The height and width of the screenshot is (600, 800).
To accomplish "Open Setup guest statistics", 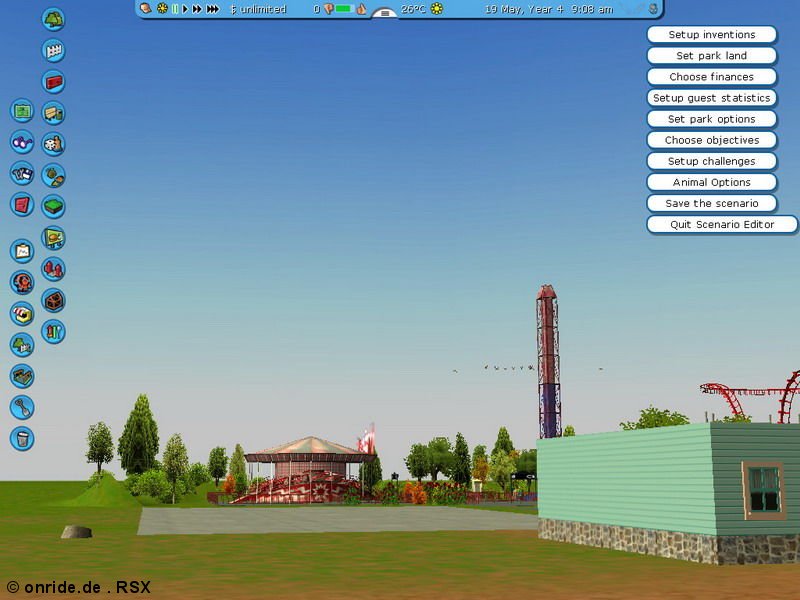I will pos(712,98).
